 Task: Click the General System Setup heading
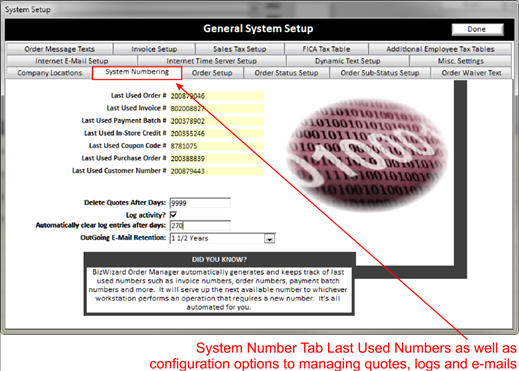[x=258, y=29]
